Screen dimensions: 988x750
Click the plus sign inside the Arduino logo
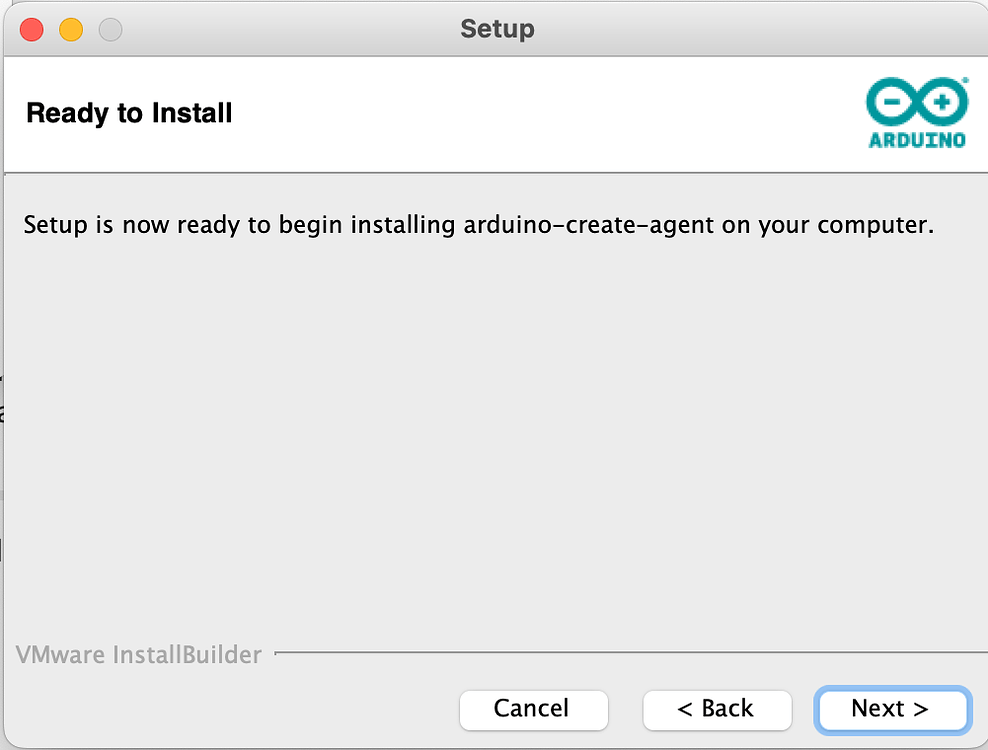(940, 99)
